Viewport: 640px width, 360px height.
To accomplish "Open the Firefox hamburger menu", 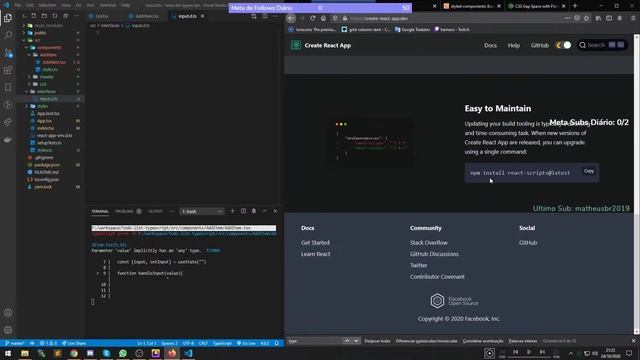I will 633,18.
